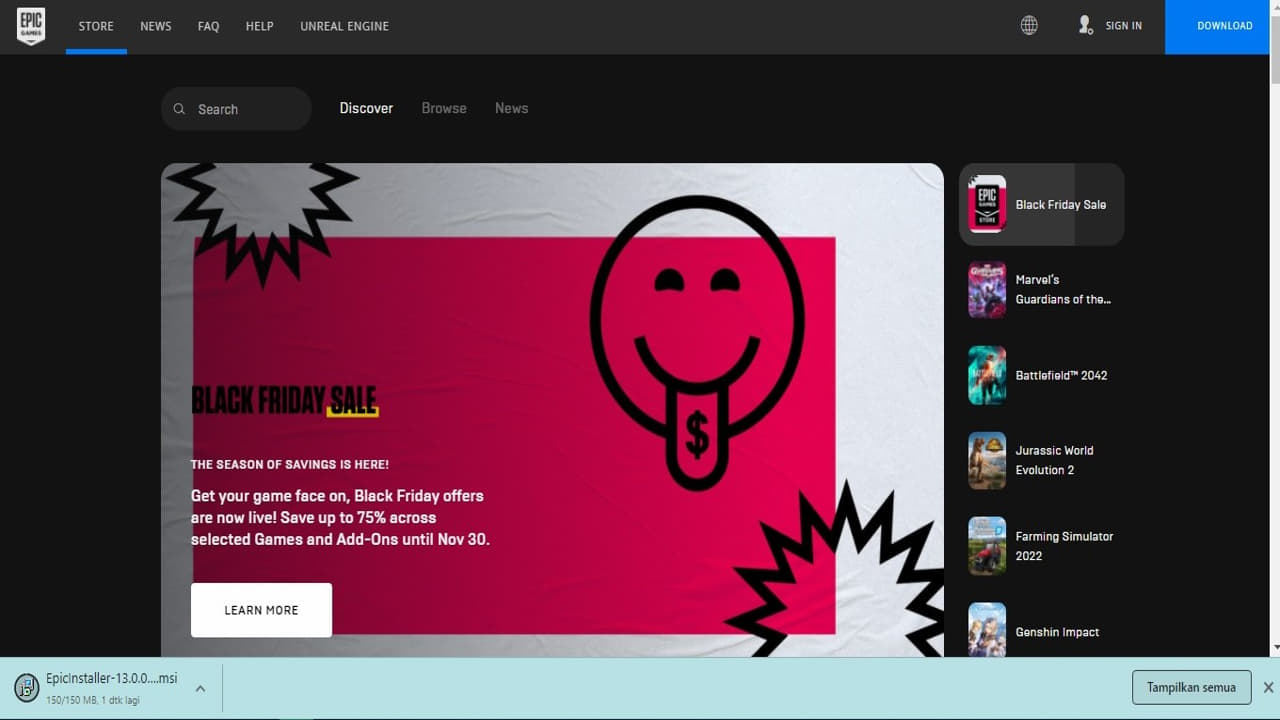Click the "Battlefield™ 2042" title text

point(1061,375)
